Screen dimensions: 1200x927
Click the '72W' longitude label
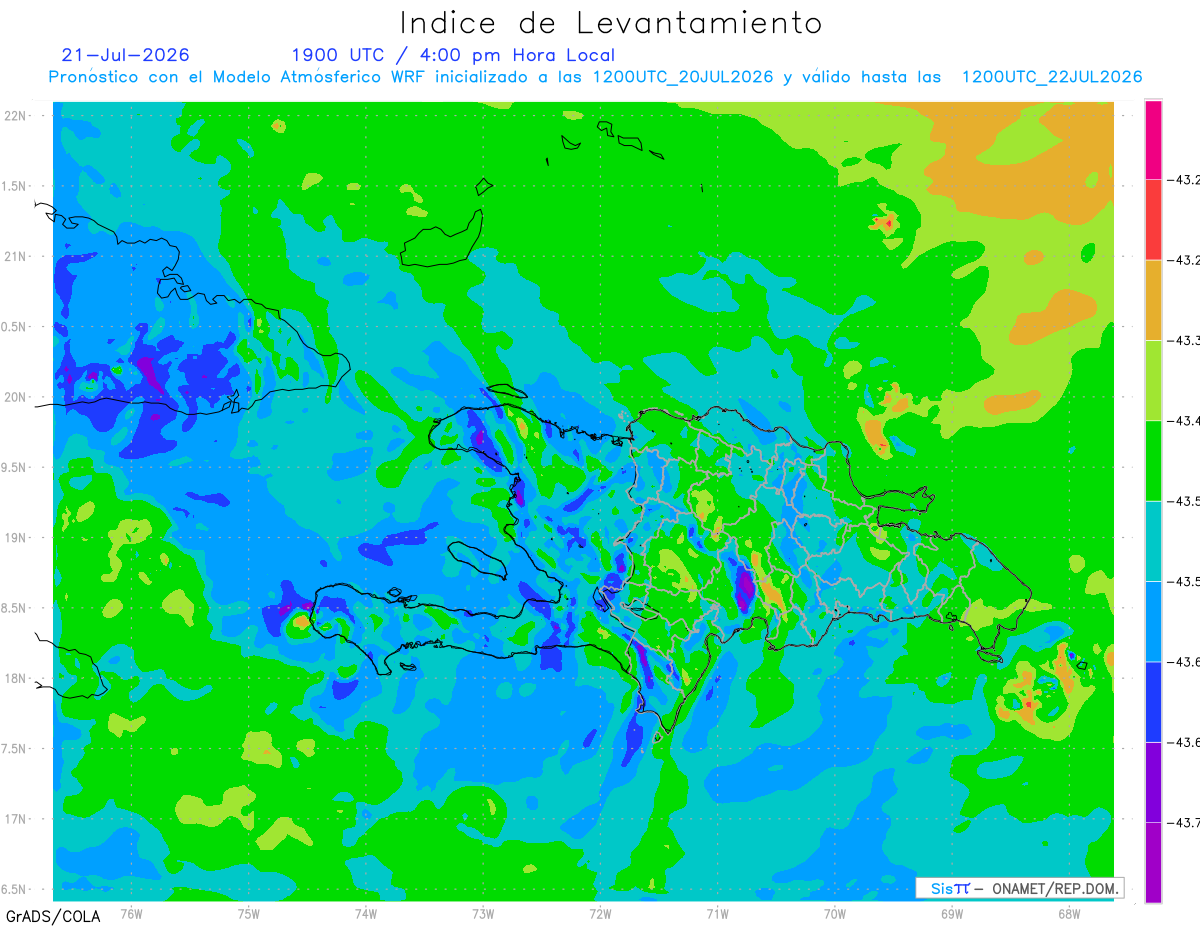coord(600,913)
